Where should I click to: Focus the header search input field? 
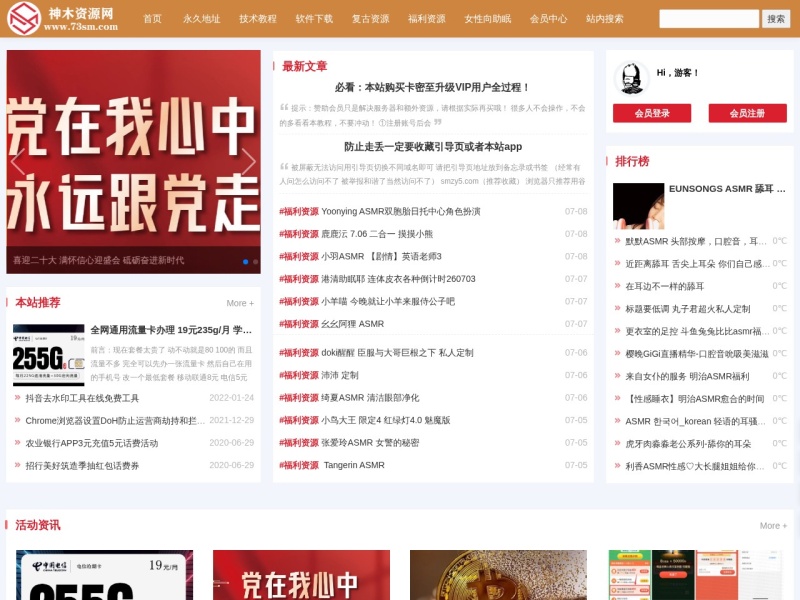709,19
